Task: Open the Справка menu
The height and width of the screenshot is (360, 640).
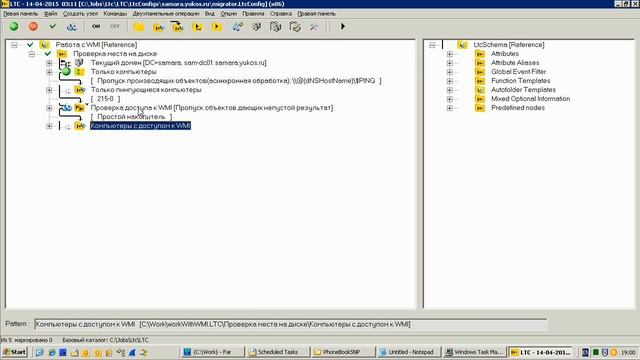Action: coord(281,13)
